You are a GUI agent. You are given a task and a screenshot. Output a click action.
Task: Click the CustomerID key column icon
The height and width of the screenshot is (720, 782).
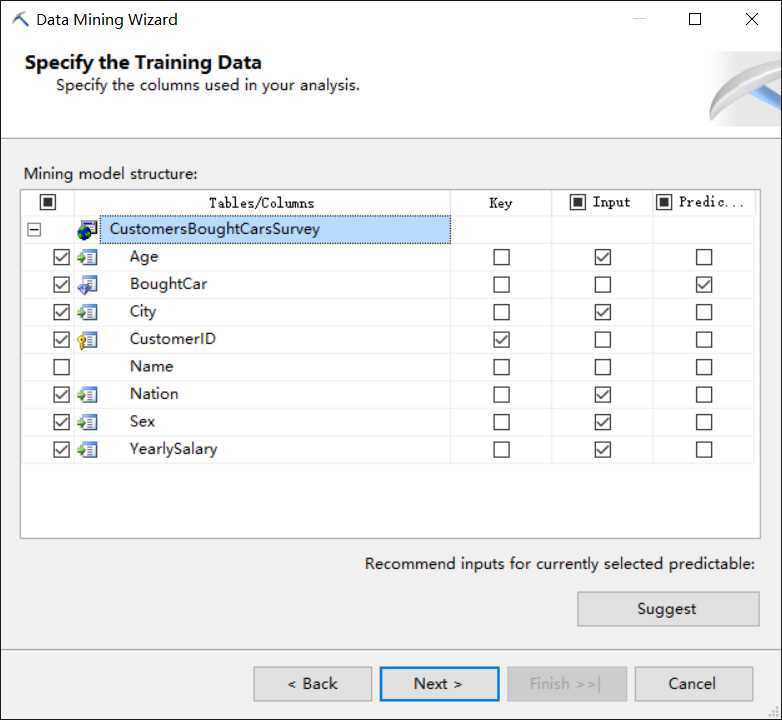click(88, 339)
